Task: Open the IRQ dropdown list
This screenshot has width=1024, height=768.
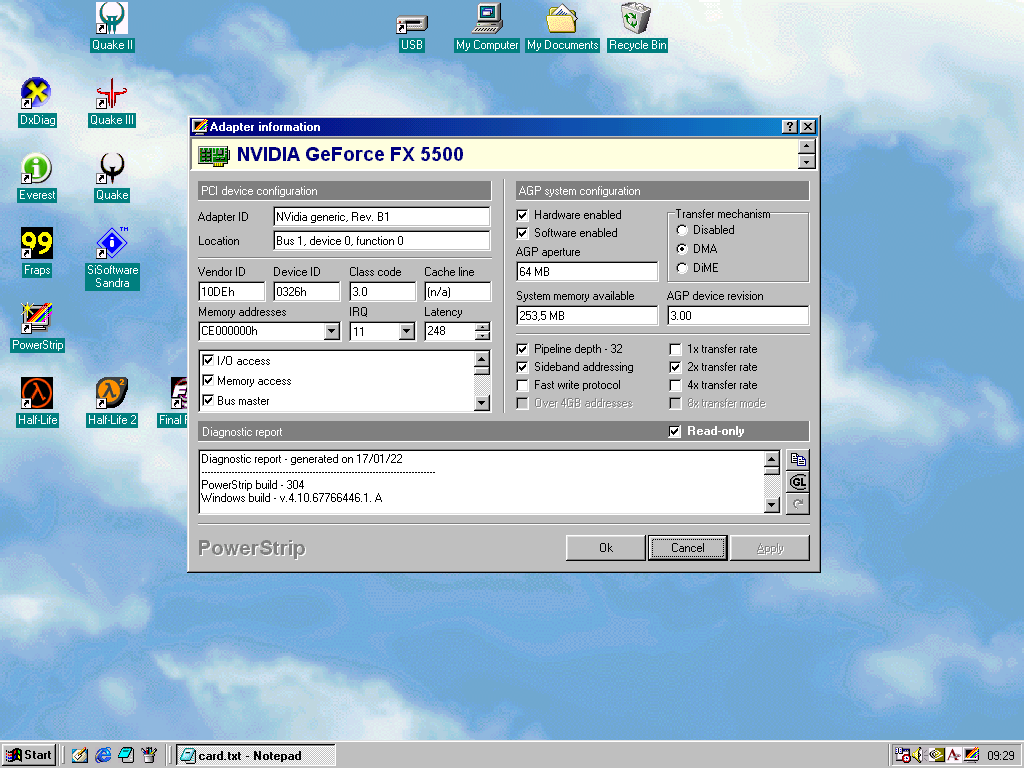Action: [406, 331]
